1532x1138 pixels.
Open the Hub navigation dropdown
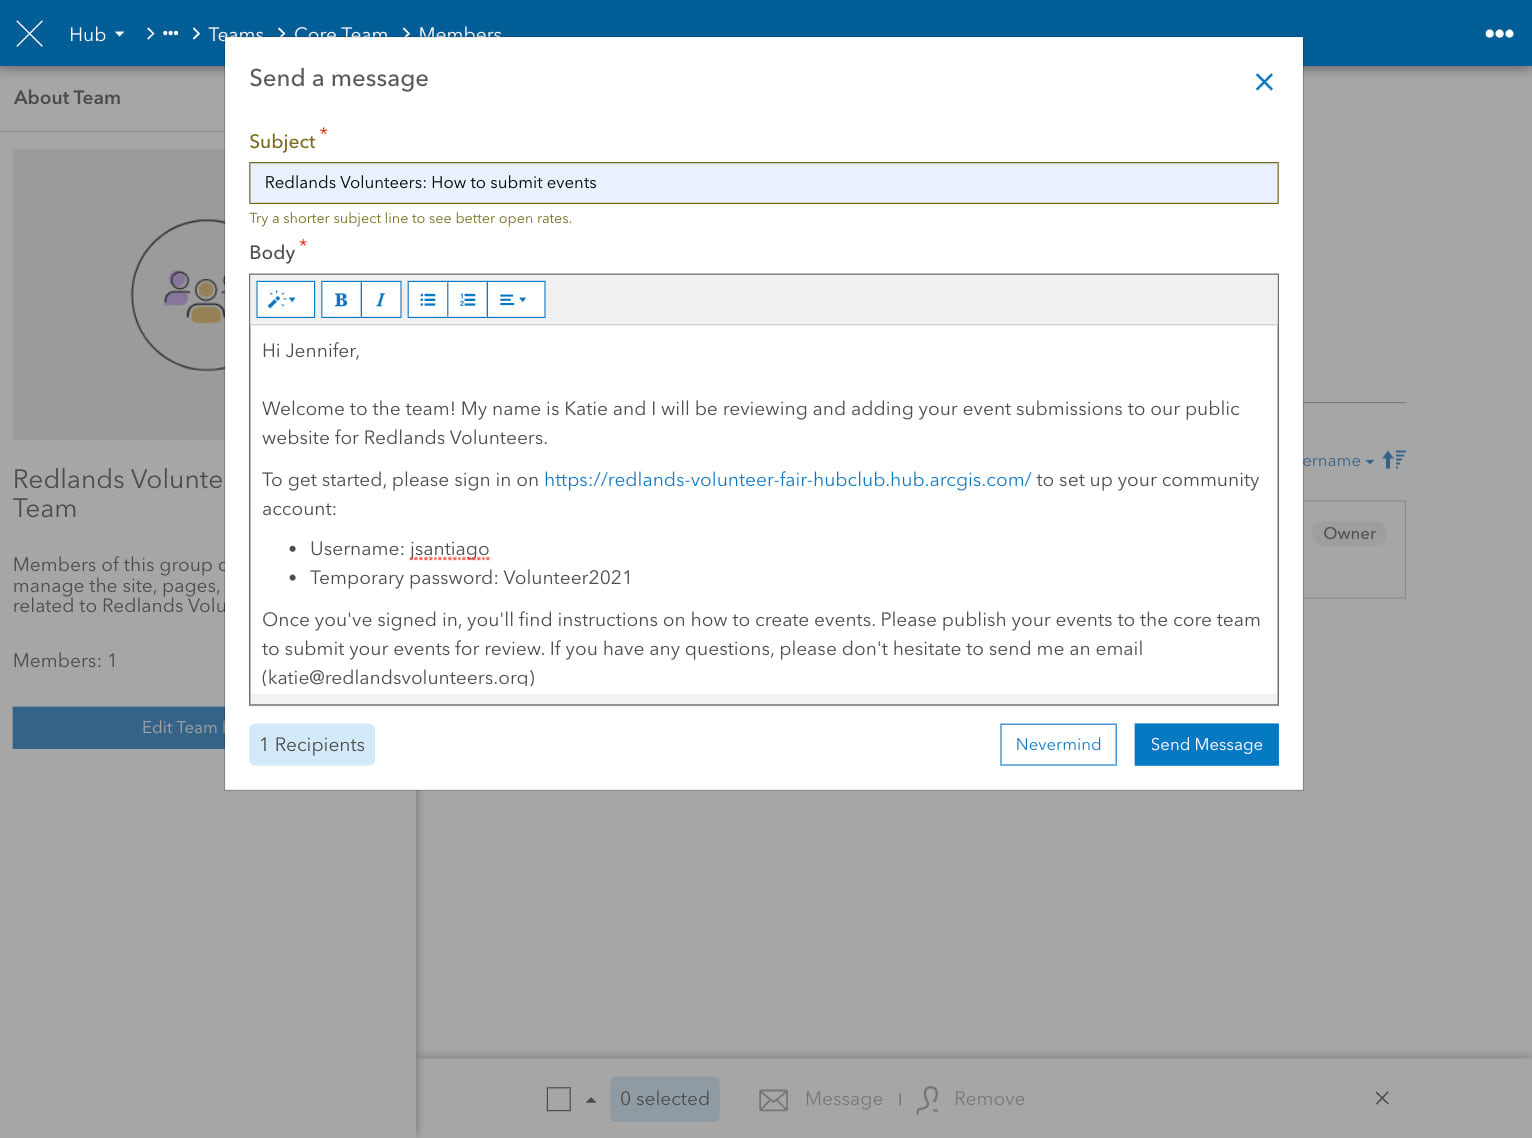(95, 33)
